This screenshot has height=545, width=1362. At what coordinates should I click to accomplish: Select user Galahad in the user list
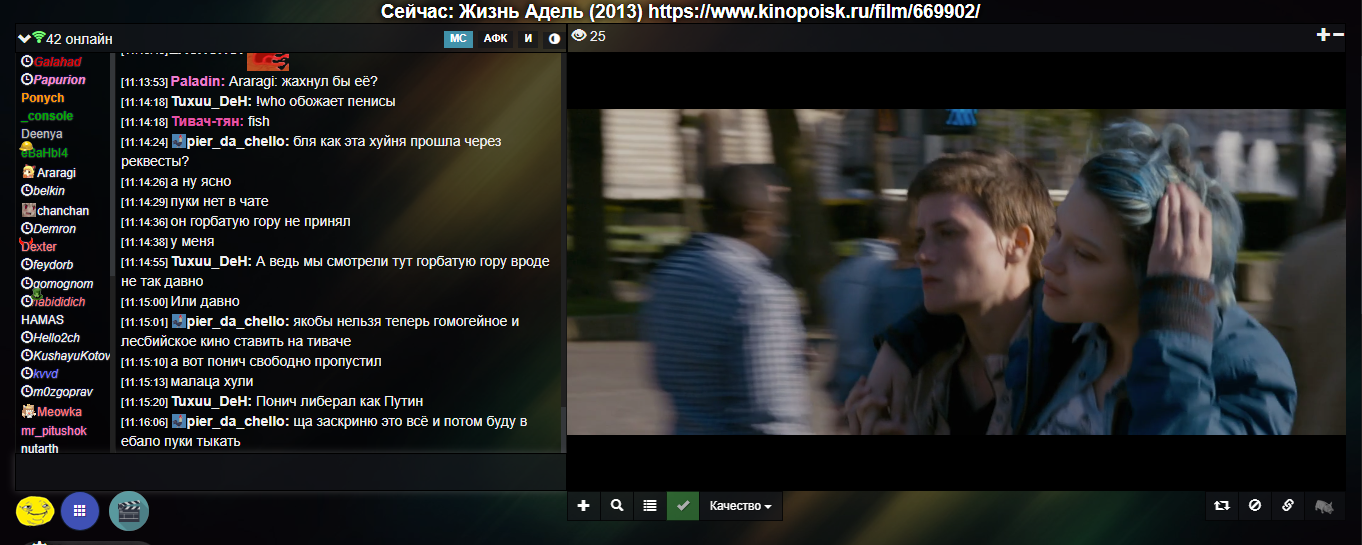58,62
